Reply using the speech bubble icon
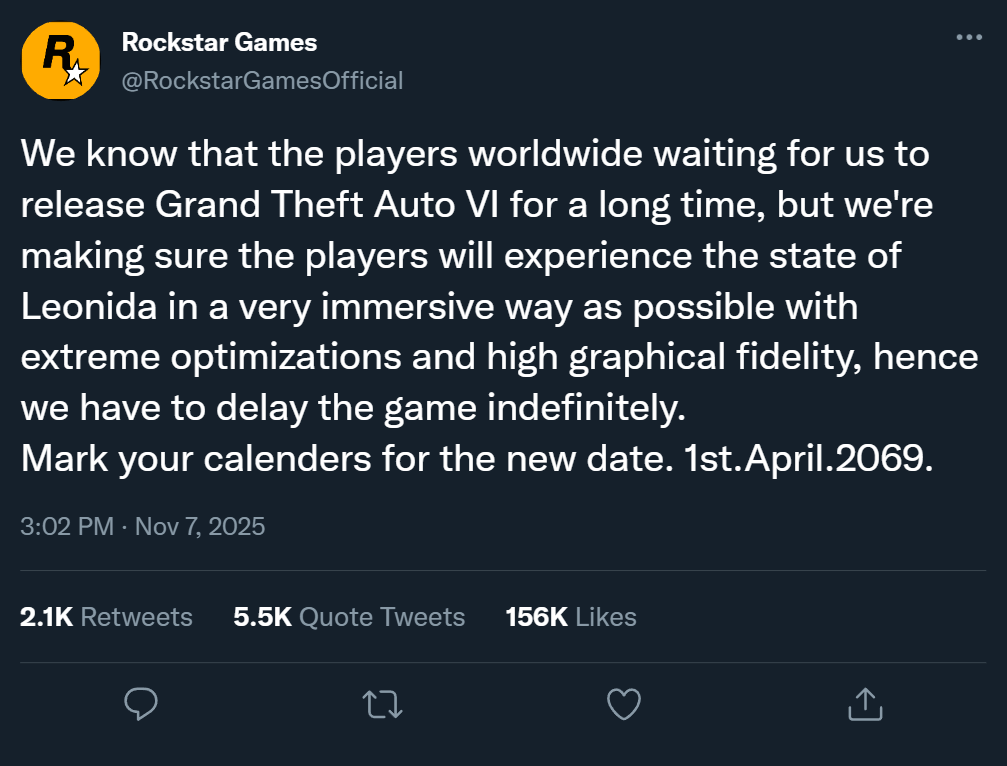This screenshot has width=1007, height=766. point(141,704)
